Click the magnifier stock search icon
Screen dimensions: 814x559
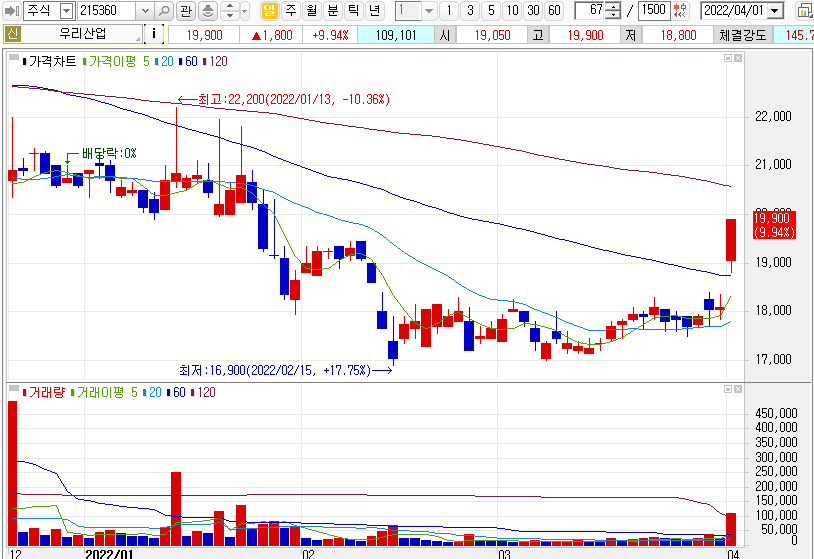[x=164, y=10]
